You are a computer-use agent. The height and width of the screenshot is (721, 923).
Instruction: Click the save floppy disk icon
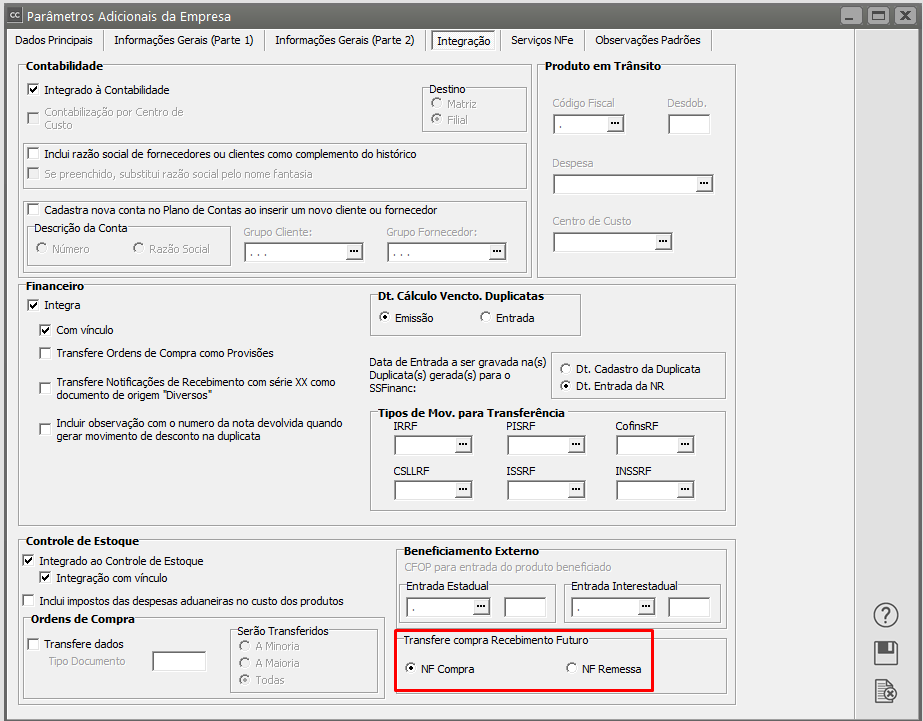tap(886, 653)
